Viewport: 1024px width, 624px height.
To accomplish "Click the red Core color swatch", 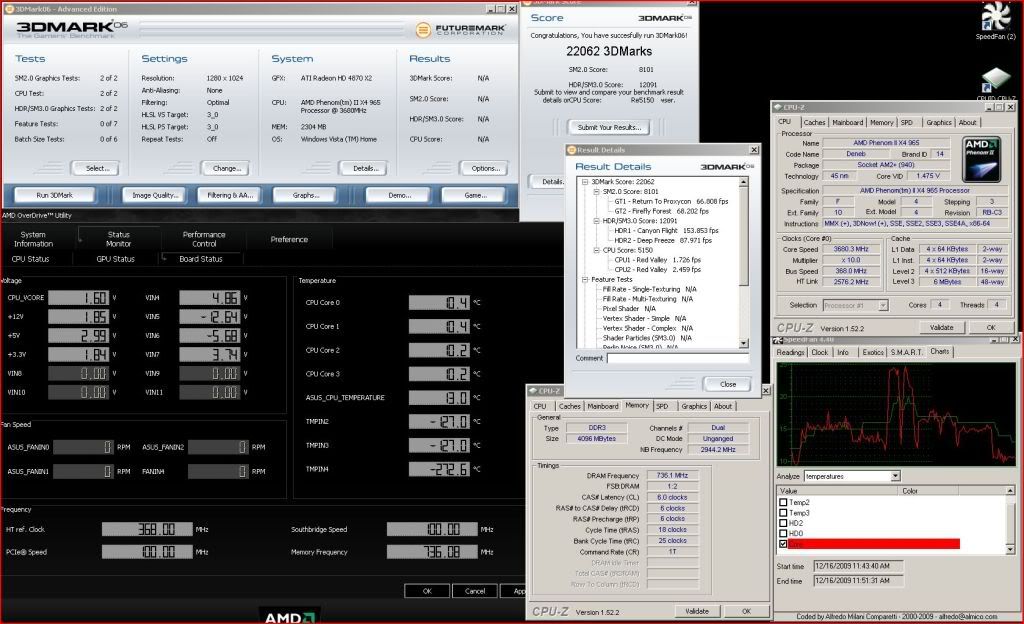I will [930, 544].
